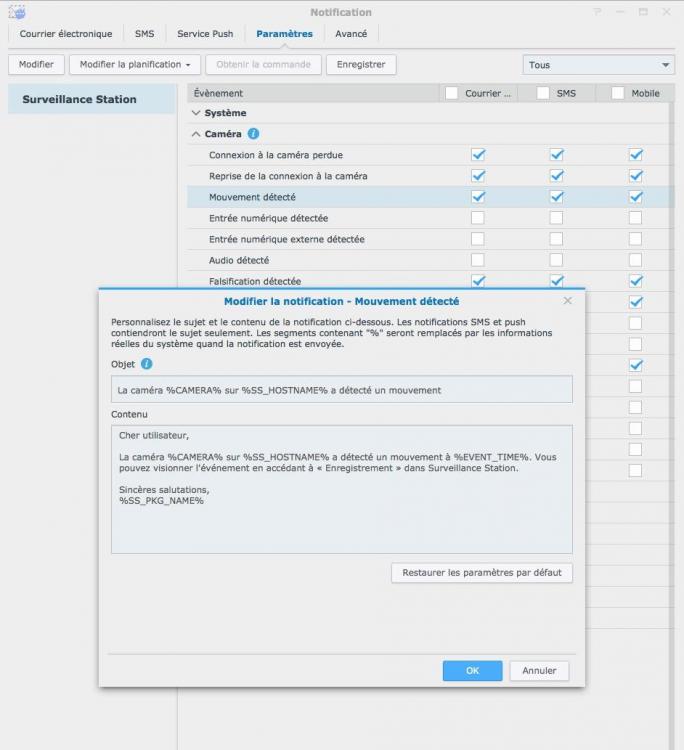Click Restaurer les paramètres par défaut
The width and height of the screenshot is (684, 750).
[482, 573]
